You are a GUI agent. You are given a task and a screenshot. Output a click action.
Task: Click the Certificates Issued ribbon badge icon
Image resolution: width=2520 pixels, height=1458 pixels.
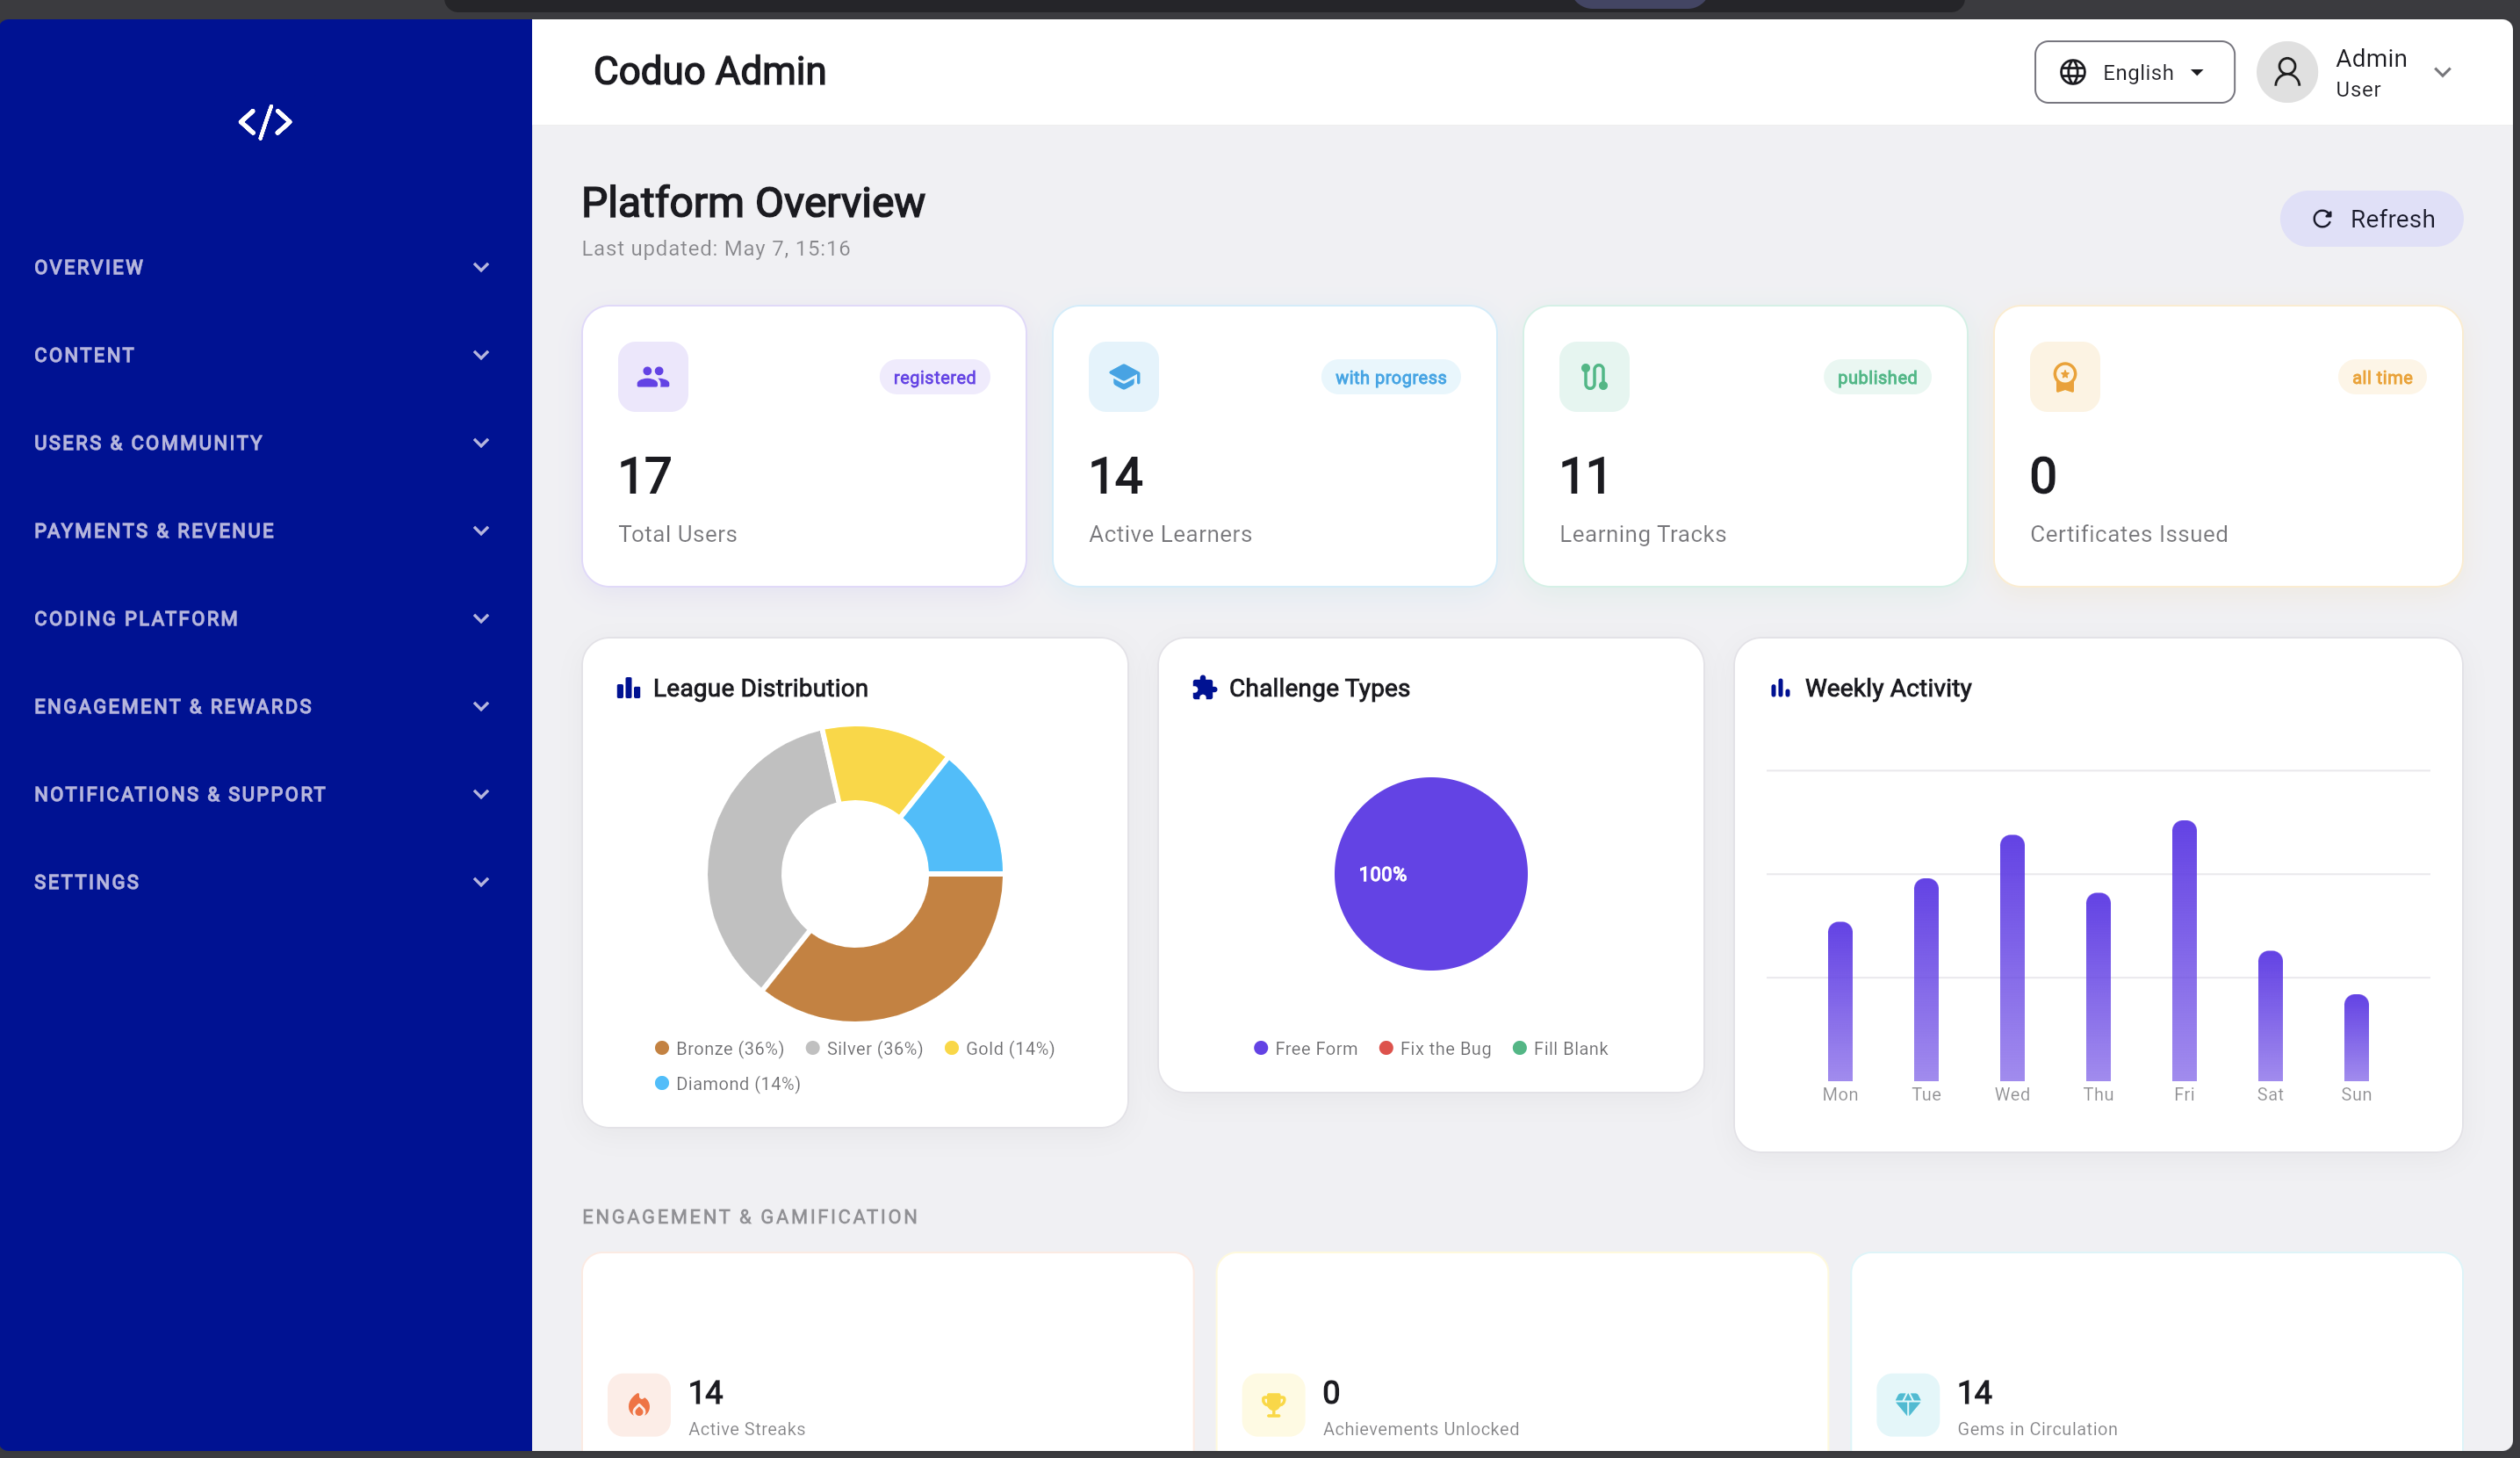[2065, 377]
